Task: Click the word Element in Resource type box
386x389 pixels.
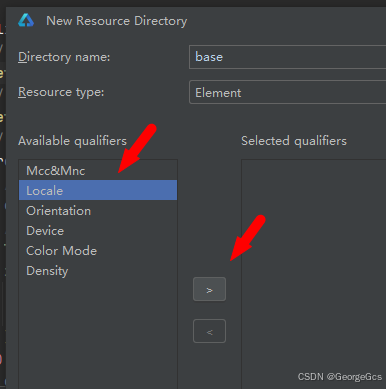Action: [x=218, y=93]
